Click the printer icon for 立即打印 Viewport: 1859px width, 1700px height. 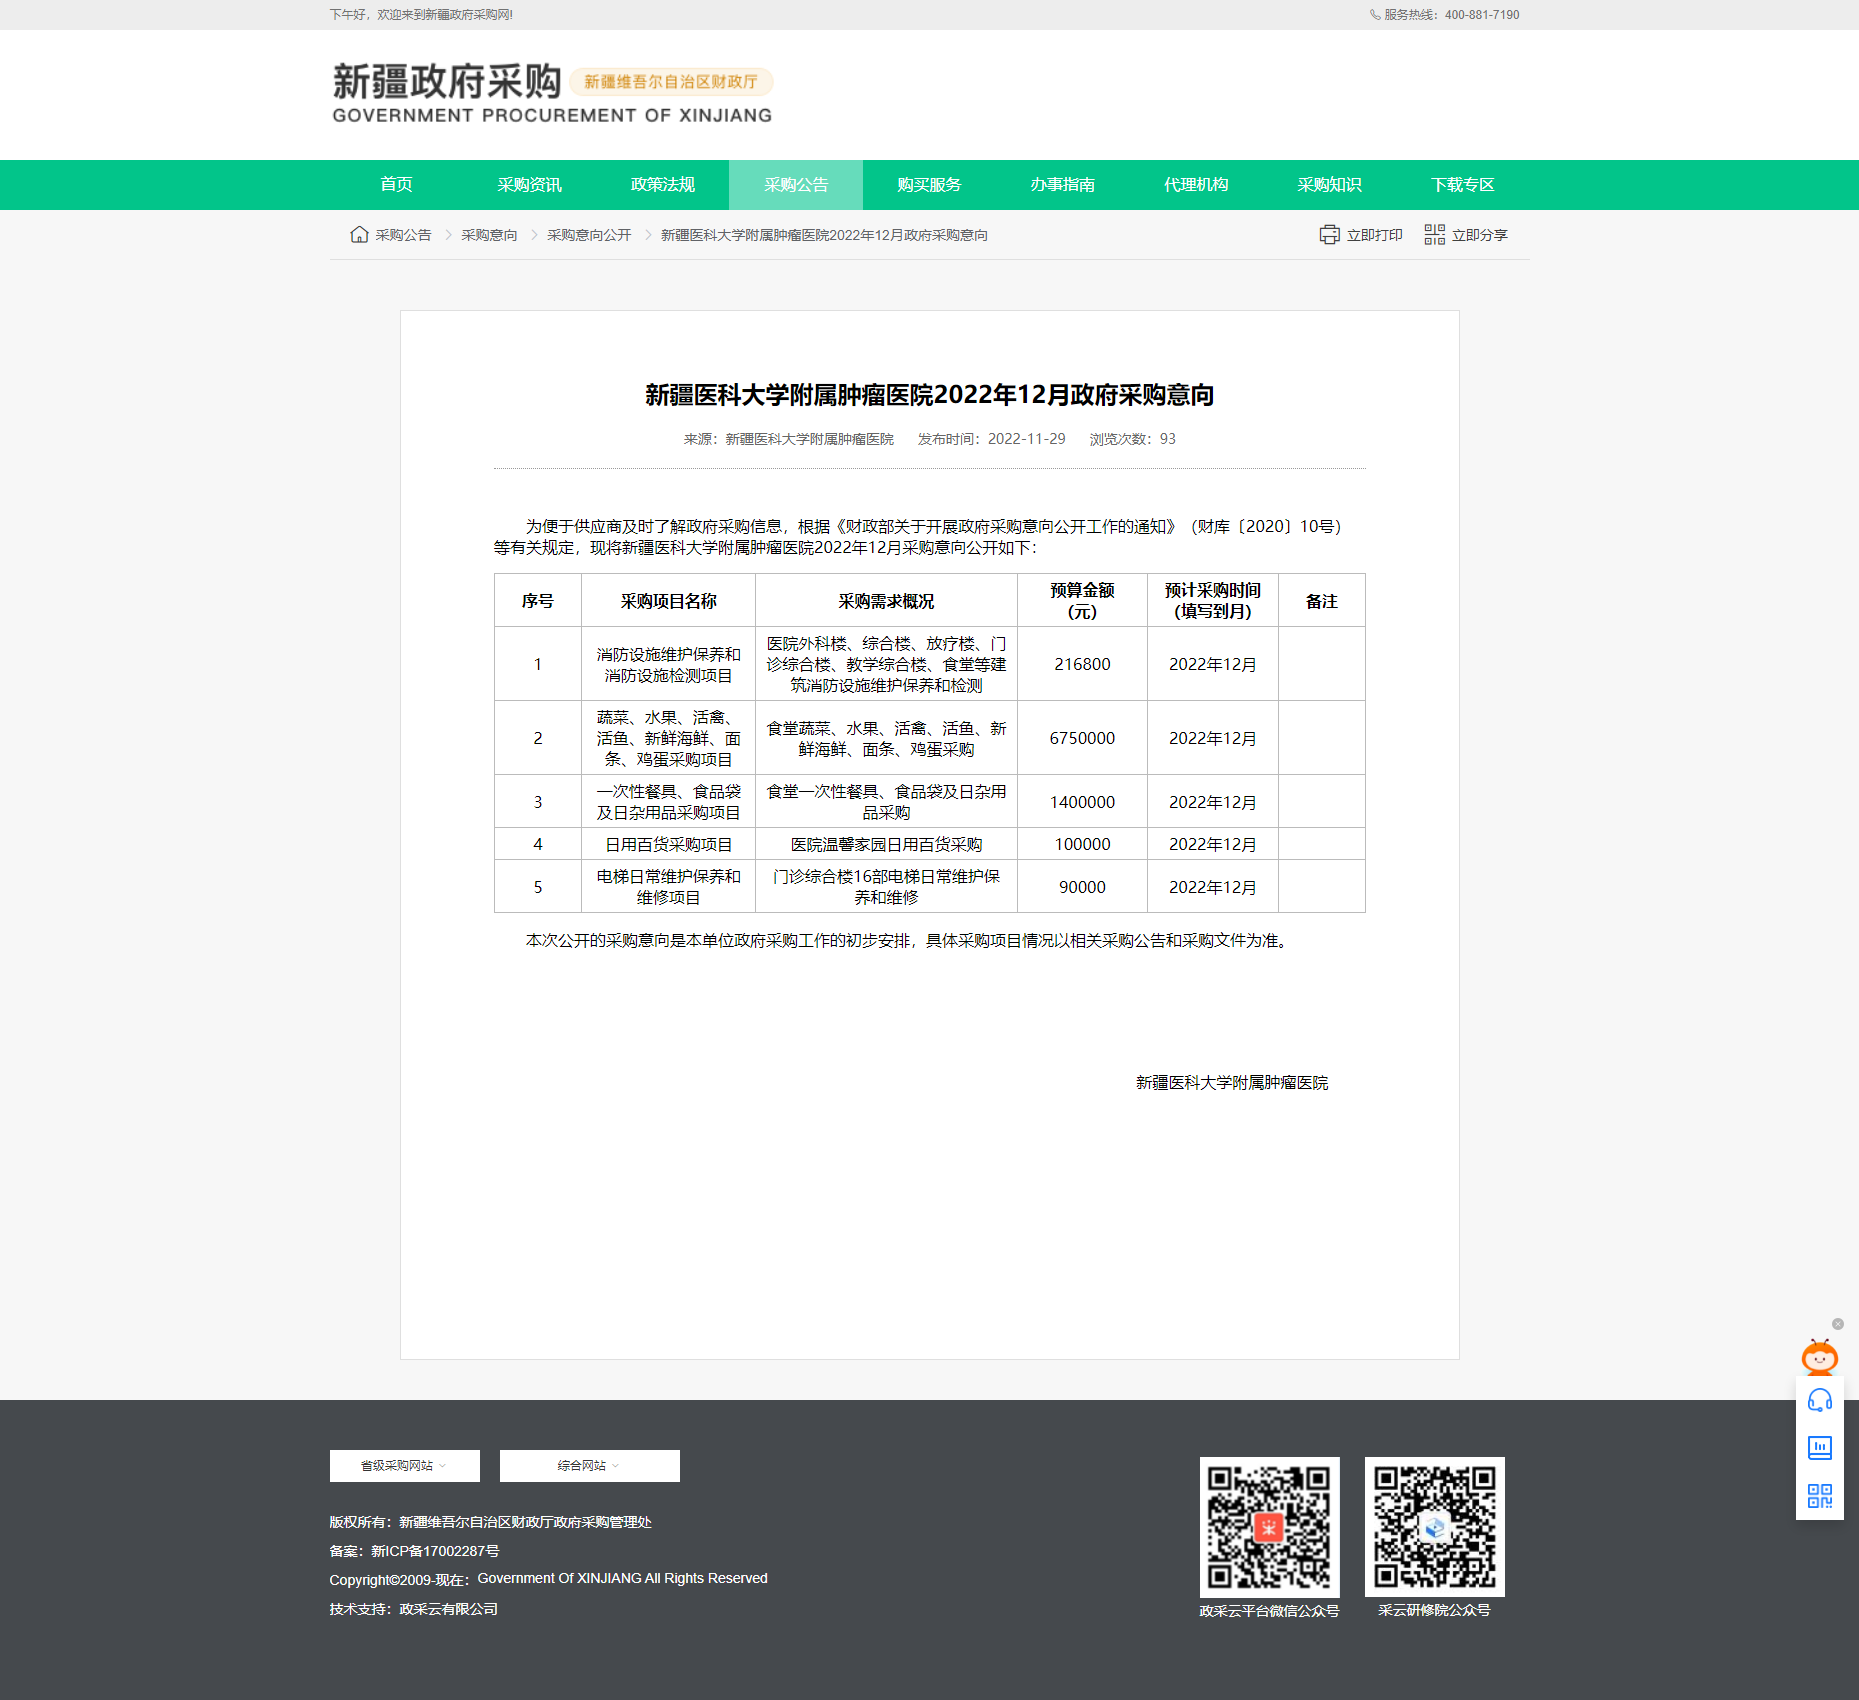click(x=1329, y=235)
